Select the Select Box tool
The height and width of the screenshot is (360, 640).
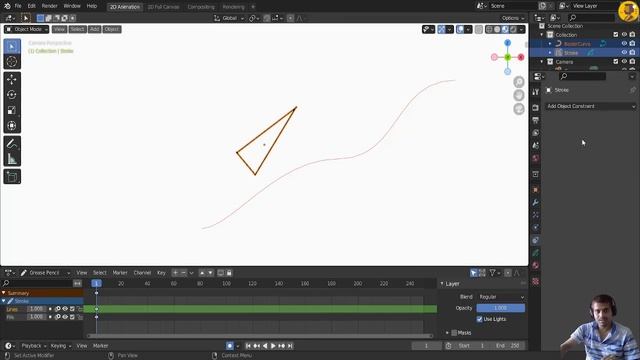(x=12, y=47)
